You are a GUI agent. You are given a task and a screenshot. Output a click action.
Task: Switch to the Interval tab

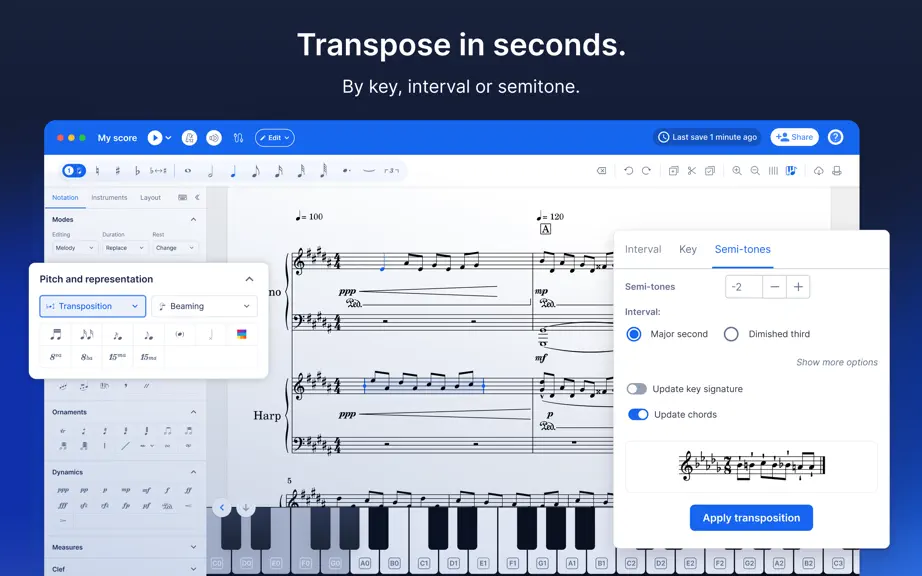[643, 249]
